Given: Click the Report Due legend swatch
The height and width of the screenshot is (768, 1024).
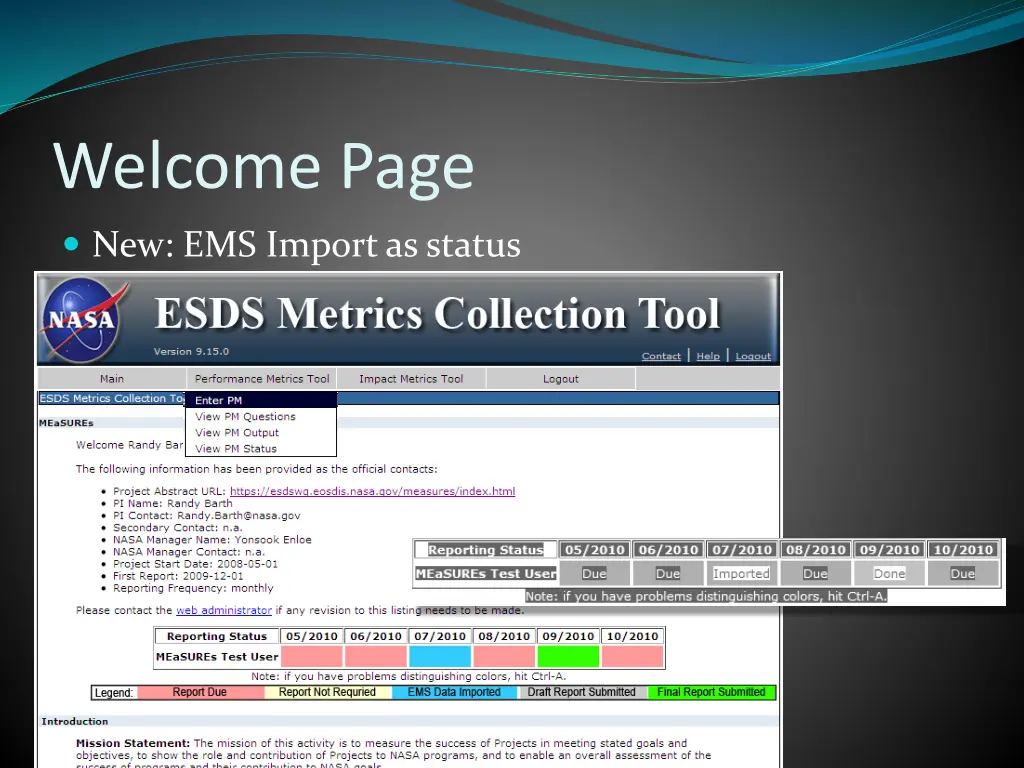Looking at the screenshot, I should (200, 692).
